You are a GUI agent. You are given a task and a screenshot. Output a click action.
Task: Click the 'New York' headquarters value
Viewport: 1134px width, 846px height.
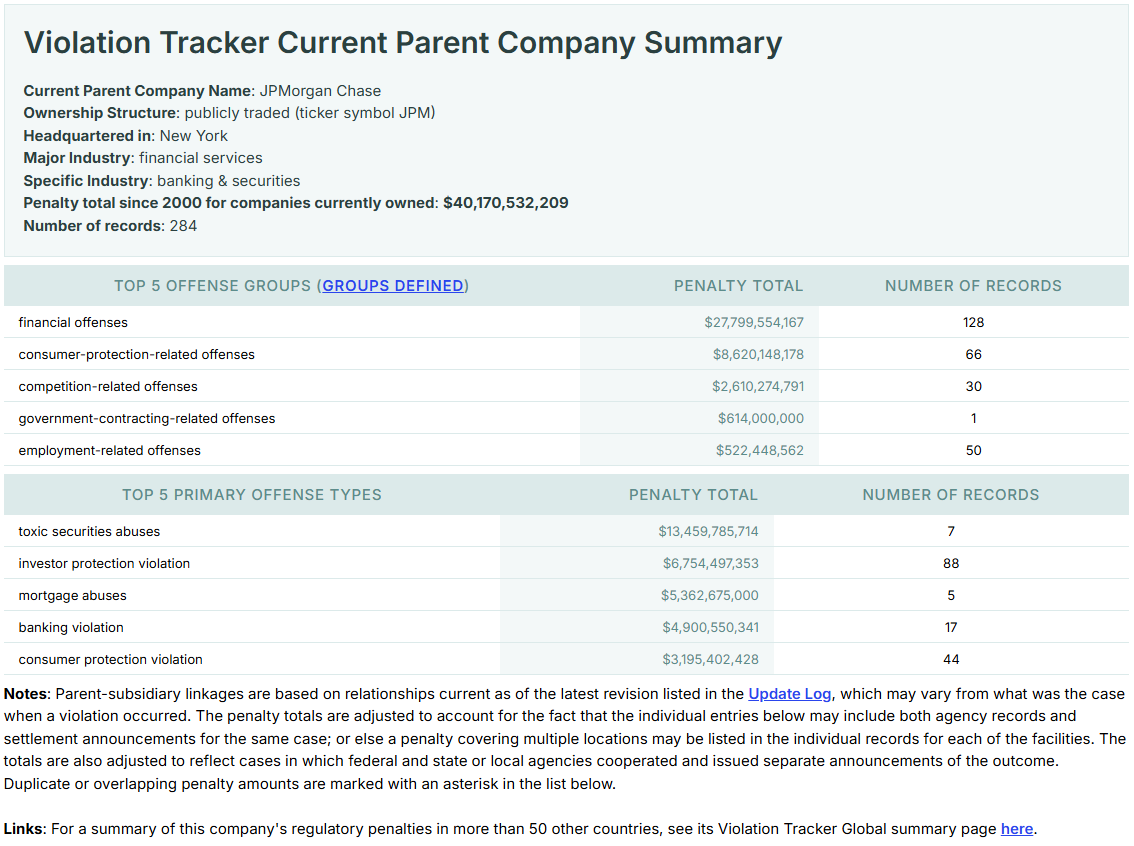pyautogui.click(x=193, y=136)
